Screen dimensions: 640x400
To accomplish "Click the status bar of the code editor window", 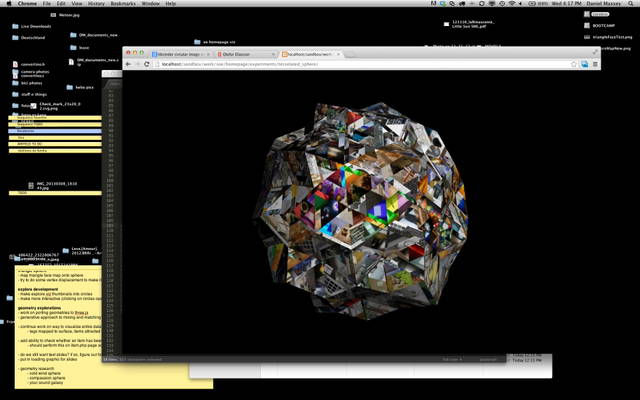I will 304,359.
